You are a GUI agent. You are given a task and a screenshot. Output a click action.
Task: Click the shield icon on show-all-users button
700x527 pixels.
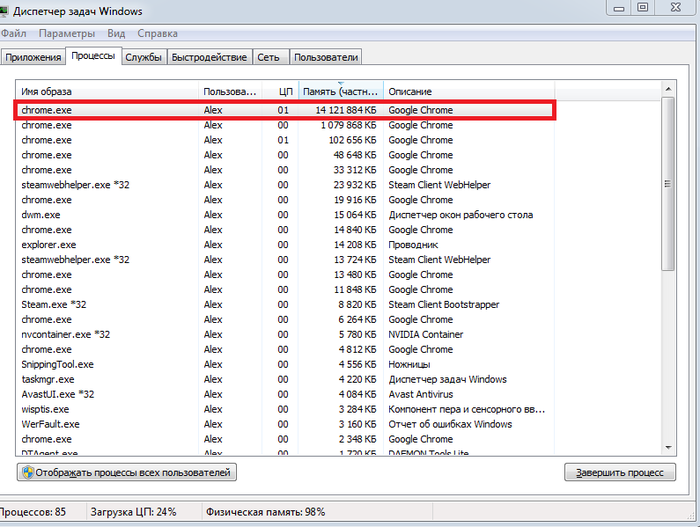pos(26,472)
